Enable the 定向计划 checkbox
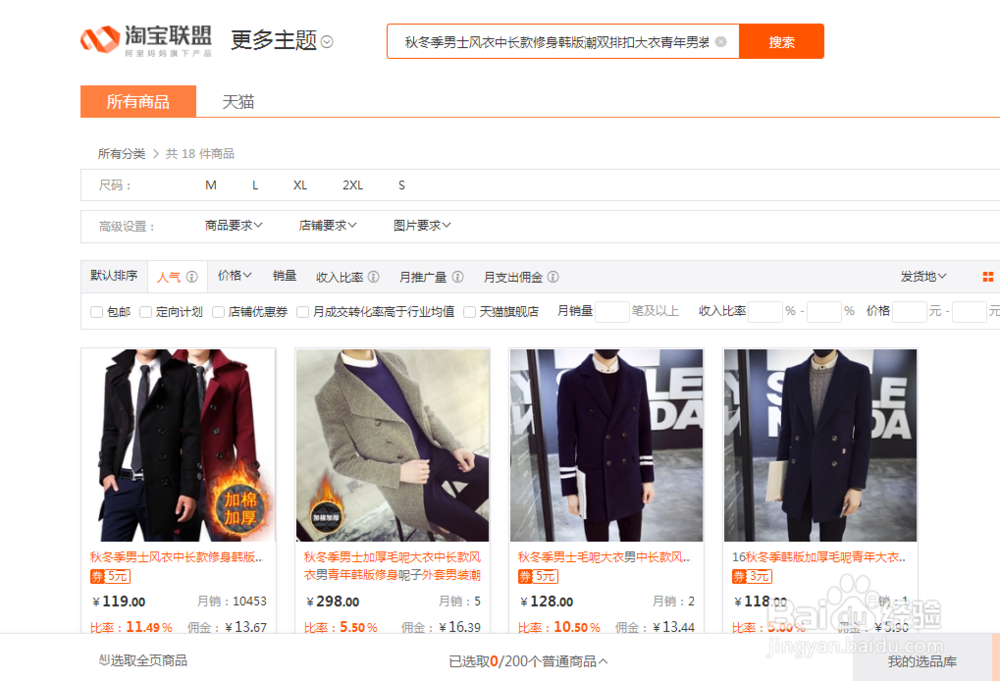The width and height of the screenshot is (1000, 681). [145, 312]
